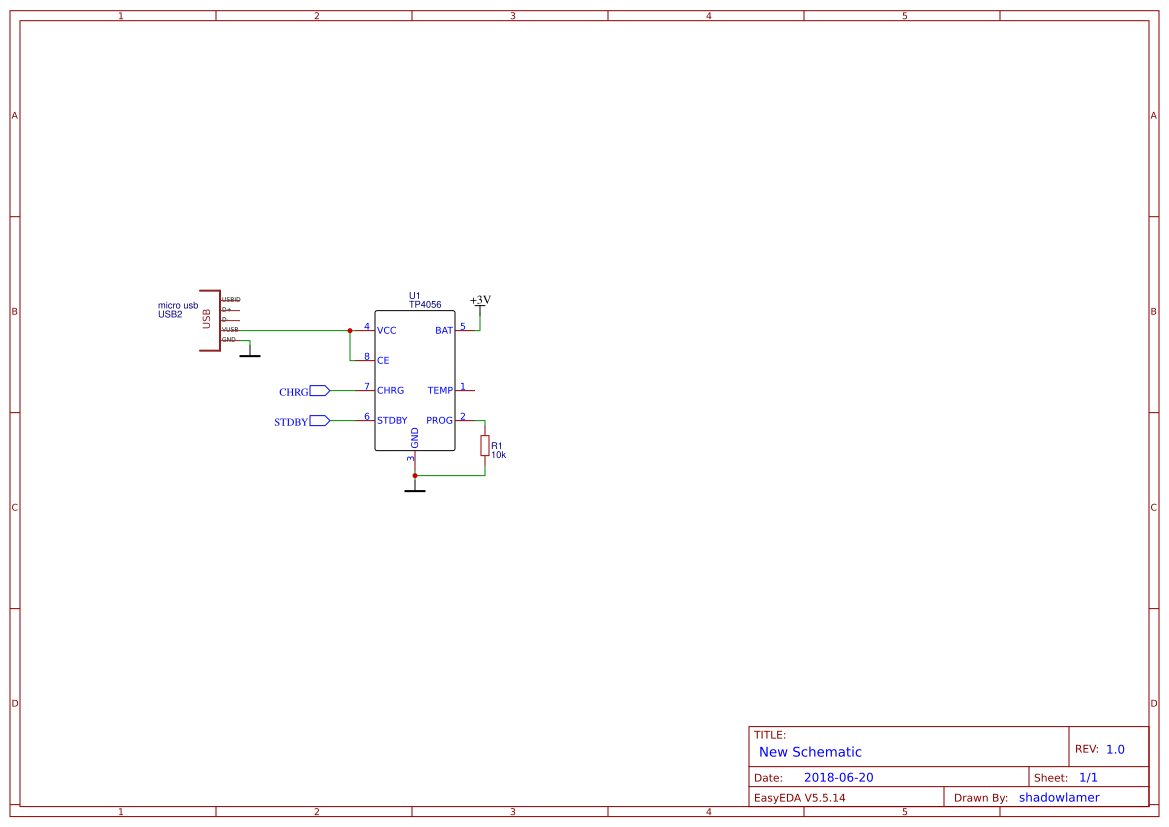Click the micro usb connector symbol USB2

tap(210, 320)
